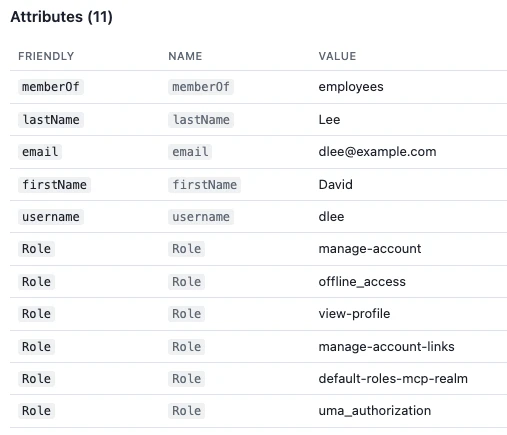Click the username friendly tag
The image size is (507, 435).
tap(51, 217)
